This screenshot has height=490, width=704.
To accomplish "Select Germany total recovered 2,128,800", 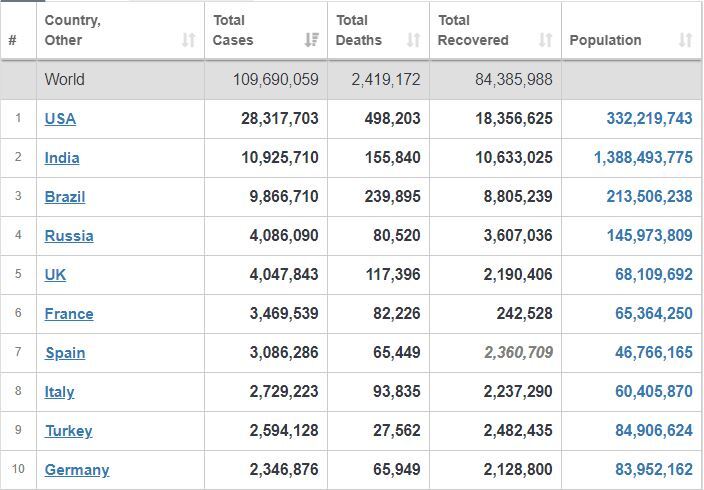I will coord(518,470).
